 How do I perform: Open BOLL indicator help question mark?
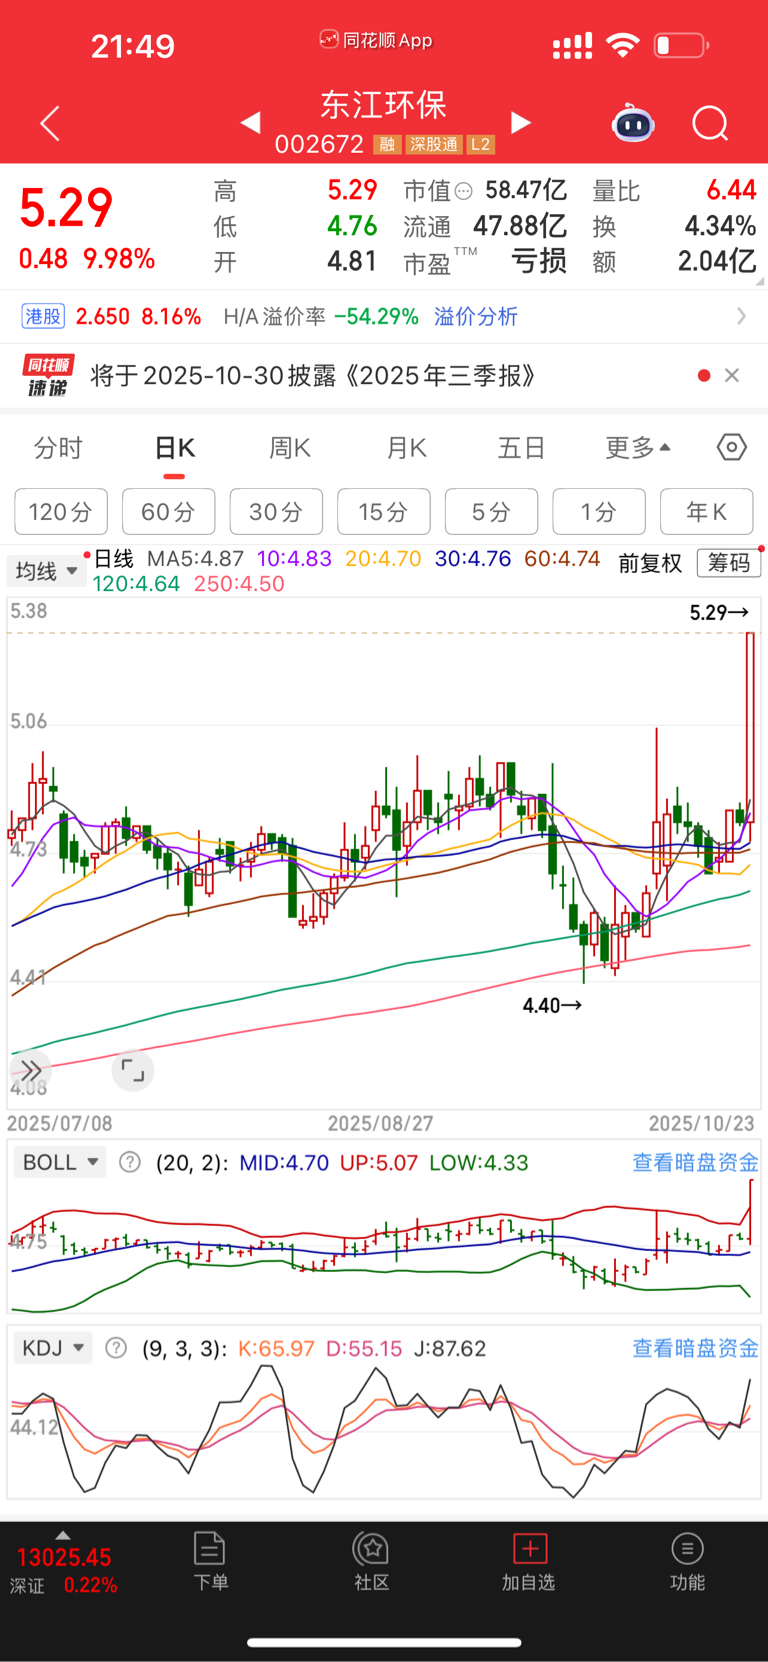click(x=130, y=1162)
